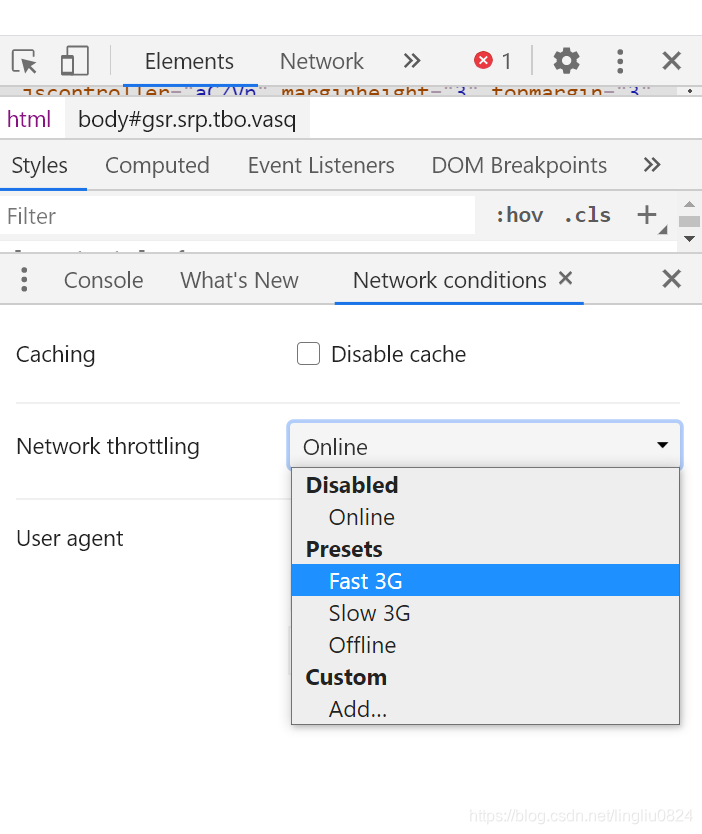Choose the Offline preset

(486, 645)
